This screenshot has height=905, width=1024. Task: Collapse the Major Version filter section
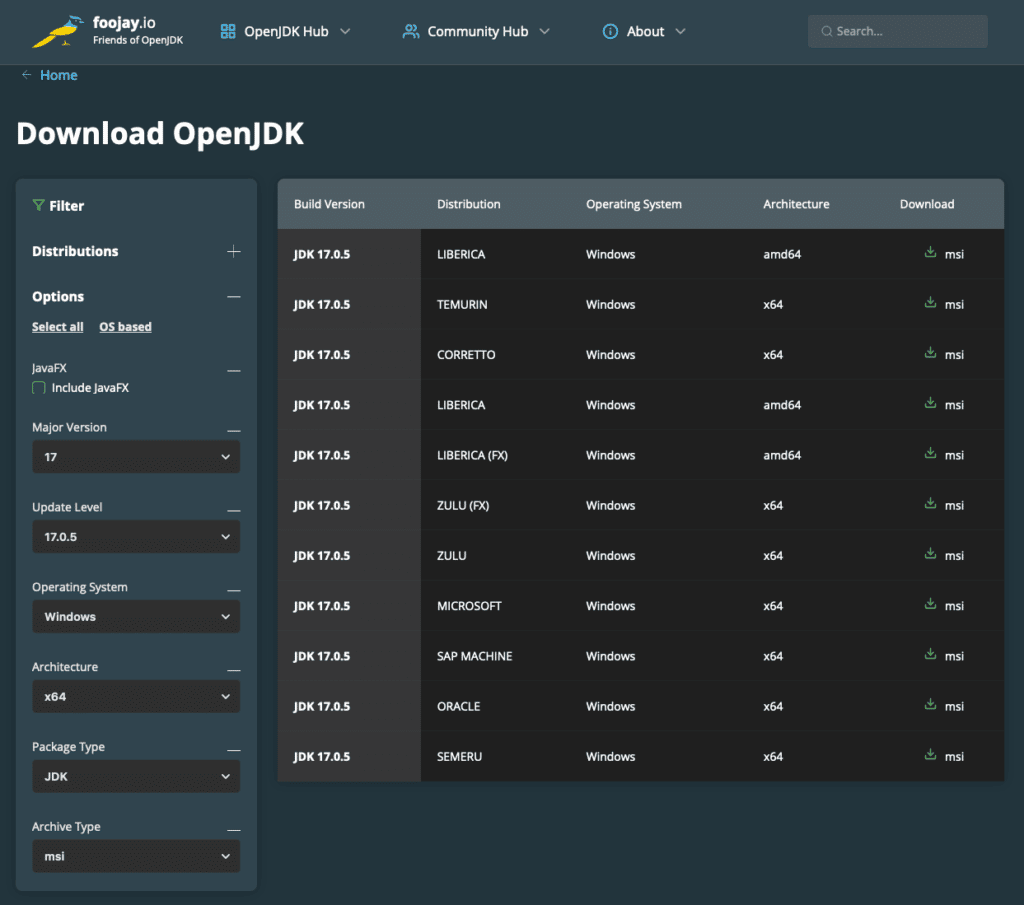pyautogui.click(x=234, y=431)
